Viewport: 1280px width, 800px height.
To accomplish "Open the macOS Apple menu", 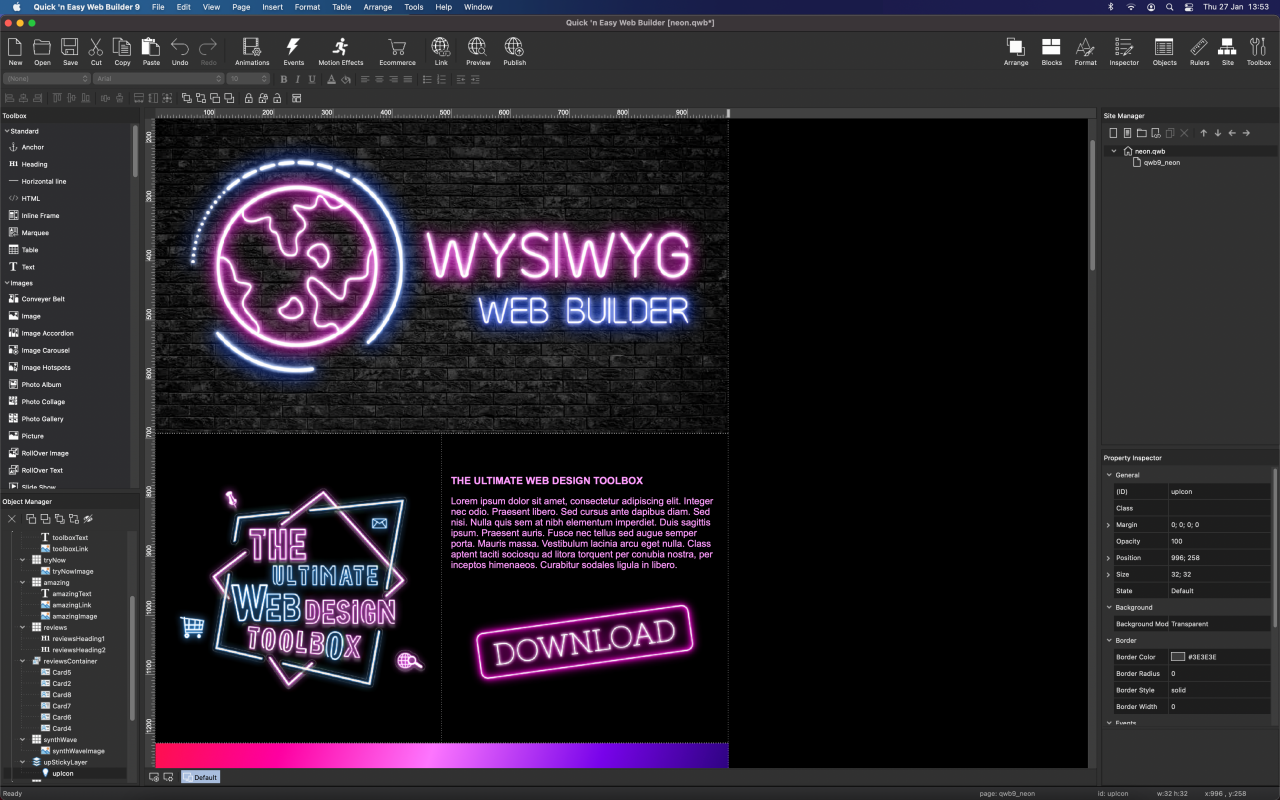I will click(16, 7).
